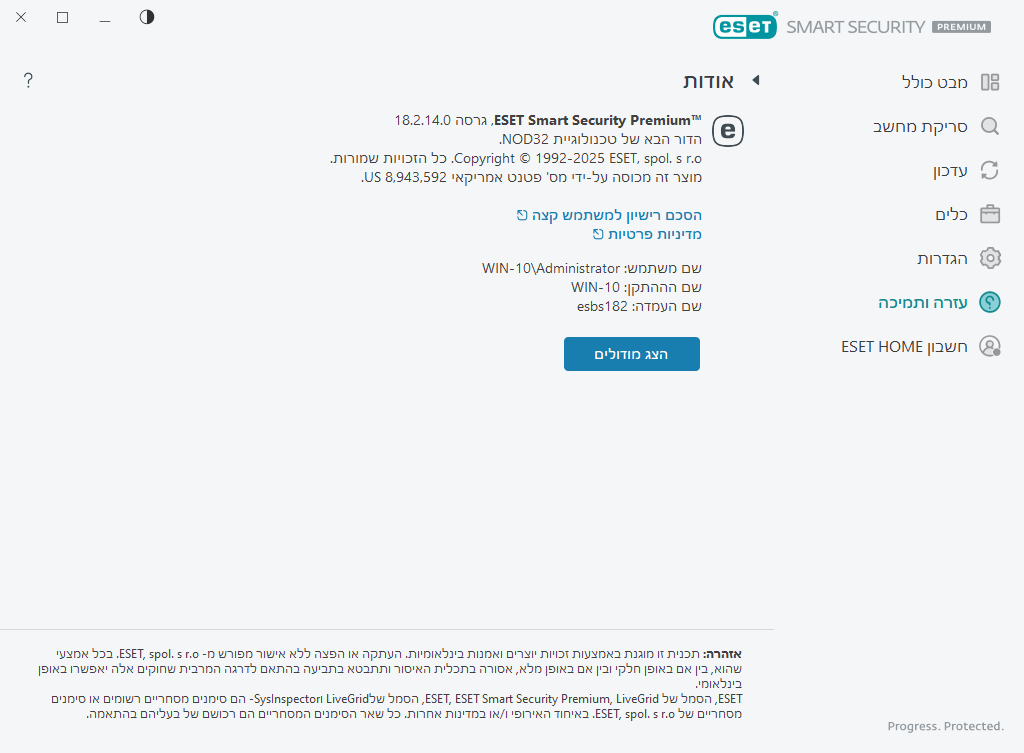Screen dimensions: 1024x753
Task: Click the Progress. Protected. slogan
Action: point(945,726)
